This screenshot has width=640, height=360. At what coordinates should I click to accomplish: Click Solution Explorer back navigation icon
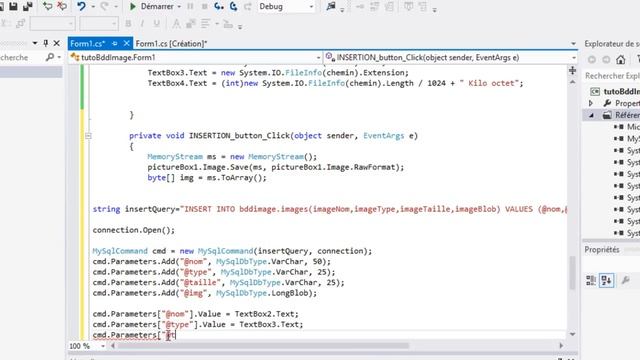coord(591,60)
